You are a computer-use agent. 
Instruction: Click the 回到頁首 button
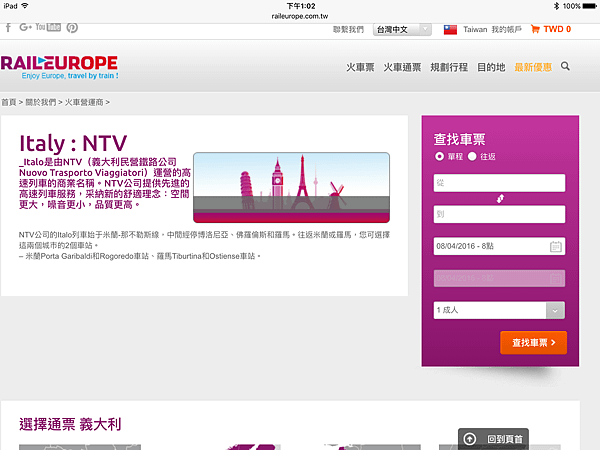(493, 439)
